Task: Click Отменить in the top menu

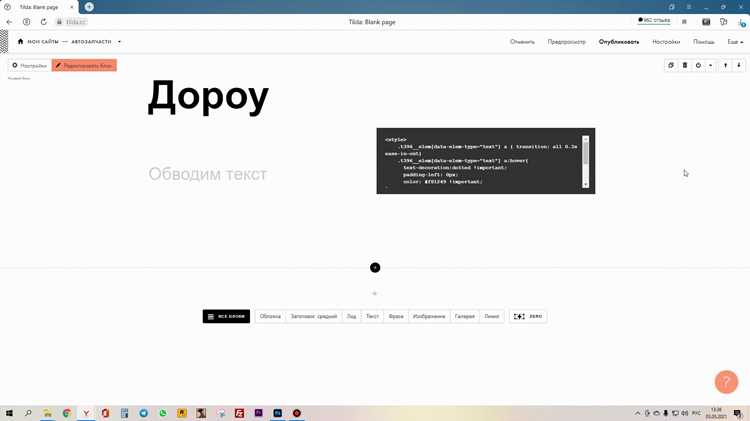Action: 522,42
